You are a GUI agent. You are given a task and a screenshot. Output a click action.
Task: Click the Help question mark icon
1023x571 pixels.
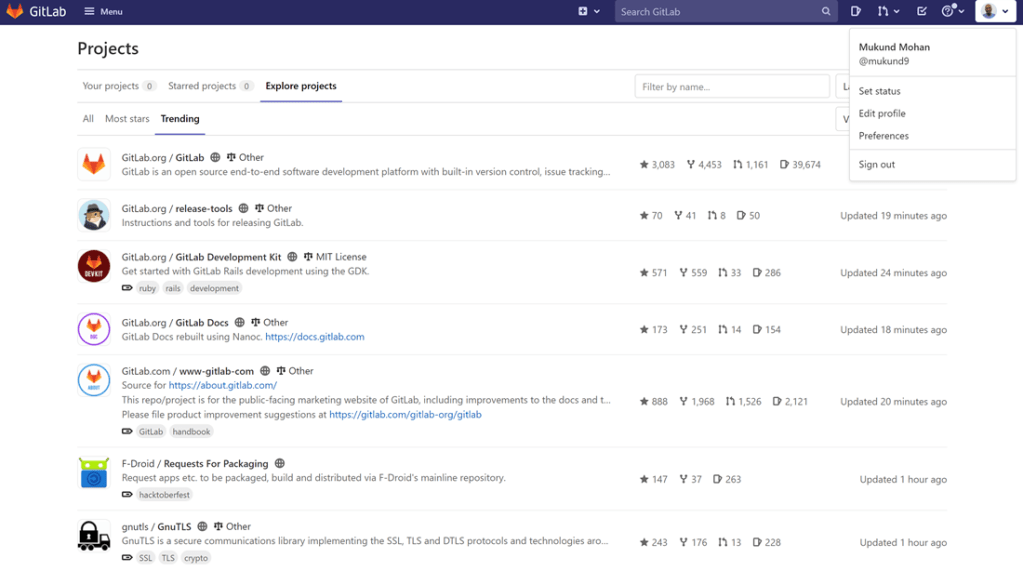tap(948, 12)
